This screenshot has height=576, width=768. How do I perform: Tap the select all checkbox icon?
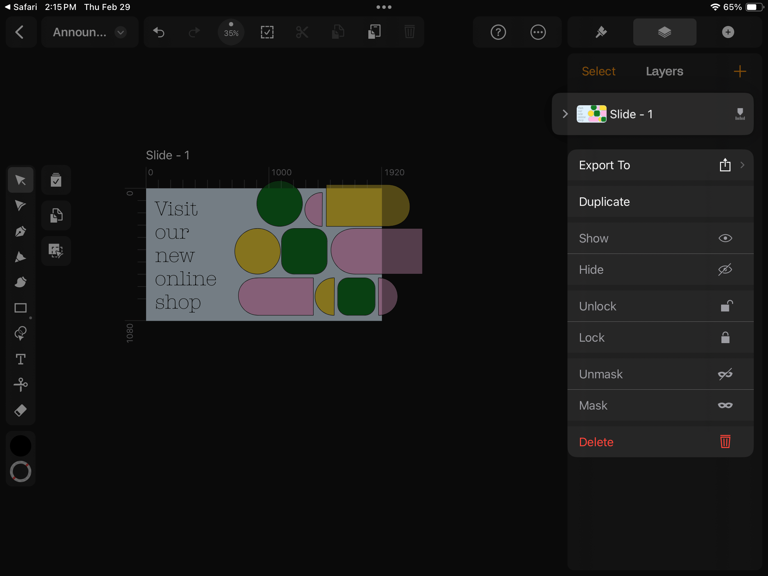267,32
